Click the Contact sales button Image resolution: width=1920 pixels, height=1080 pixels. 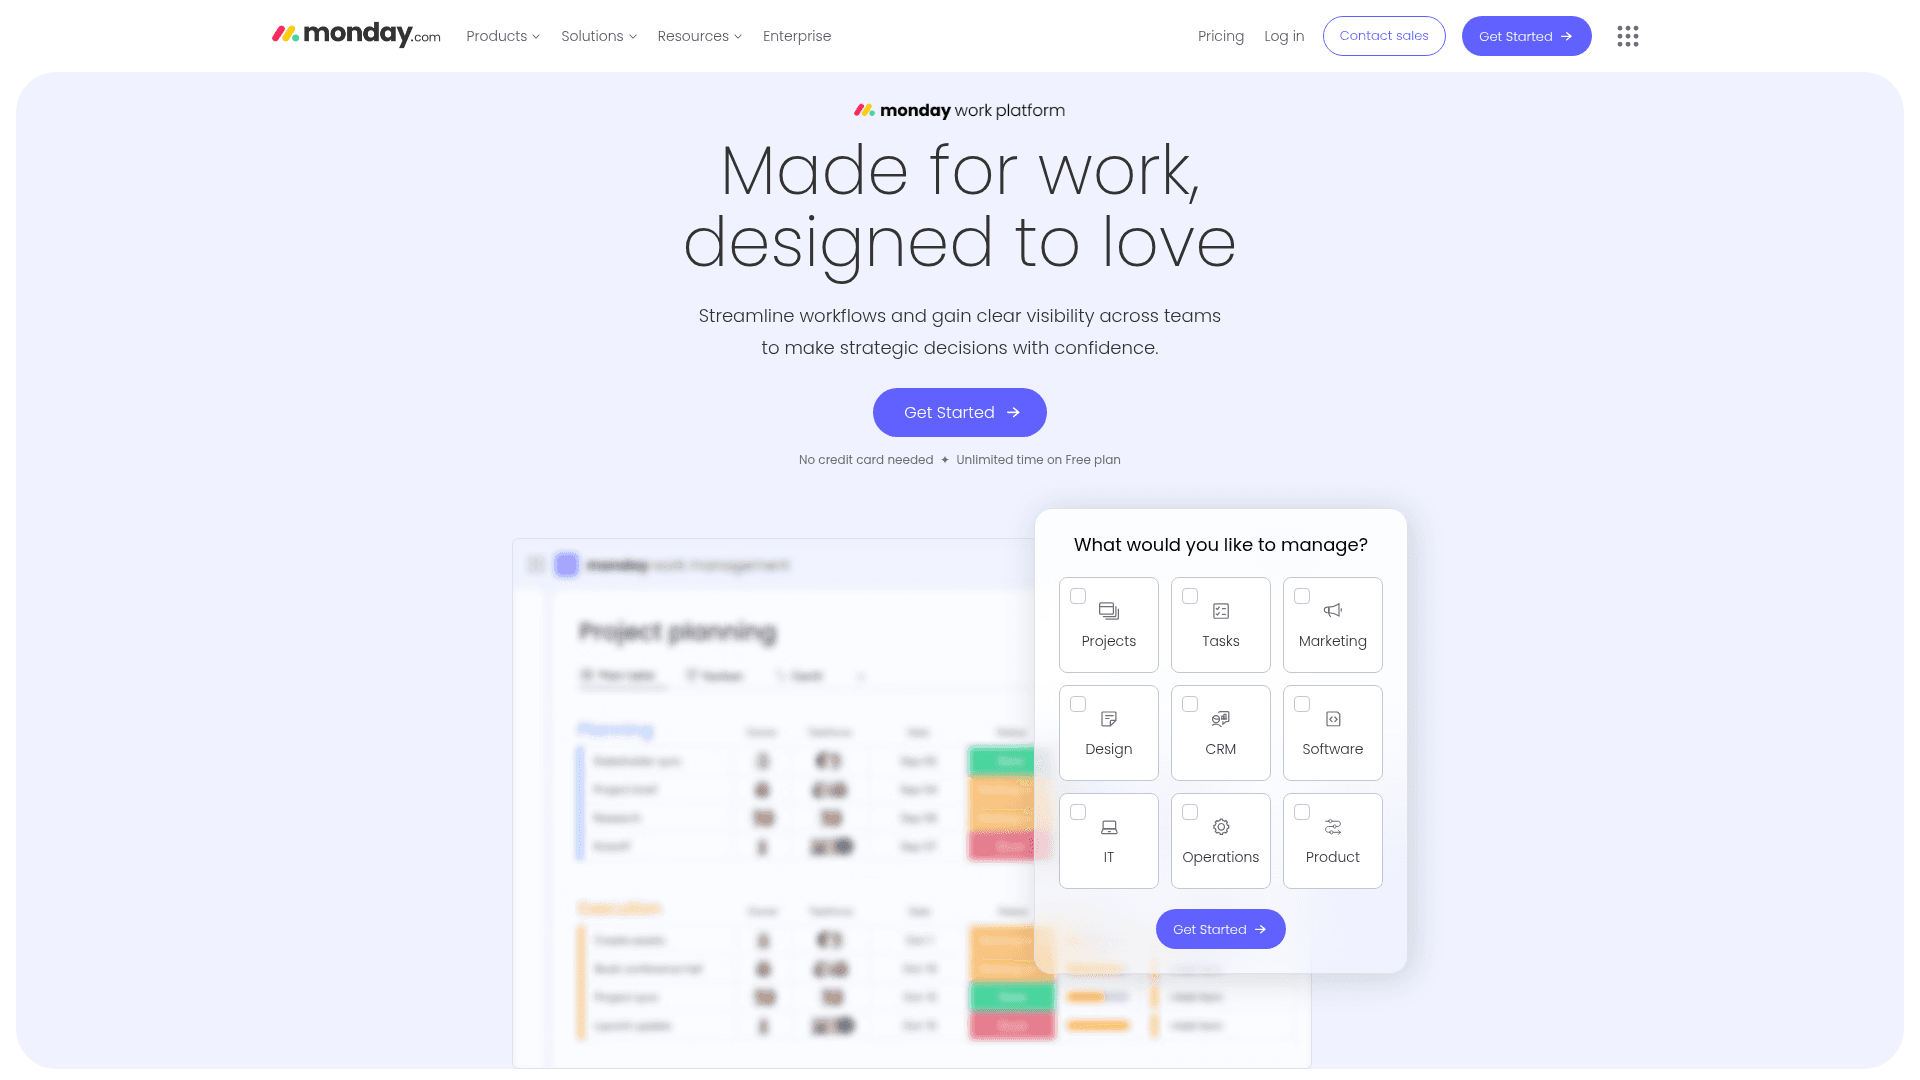click(x=1383, y=36)
